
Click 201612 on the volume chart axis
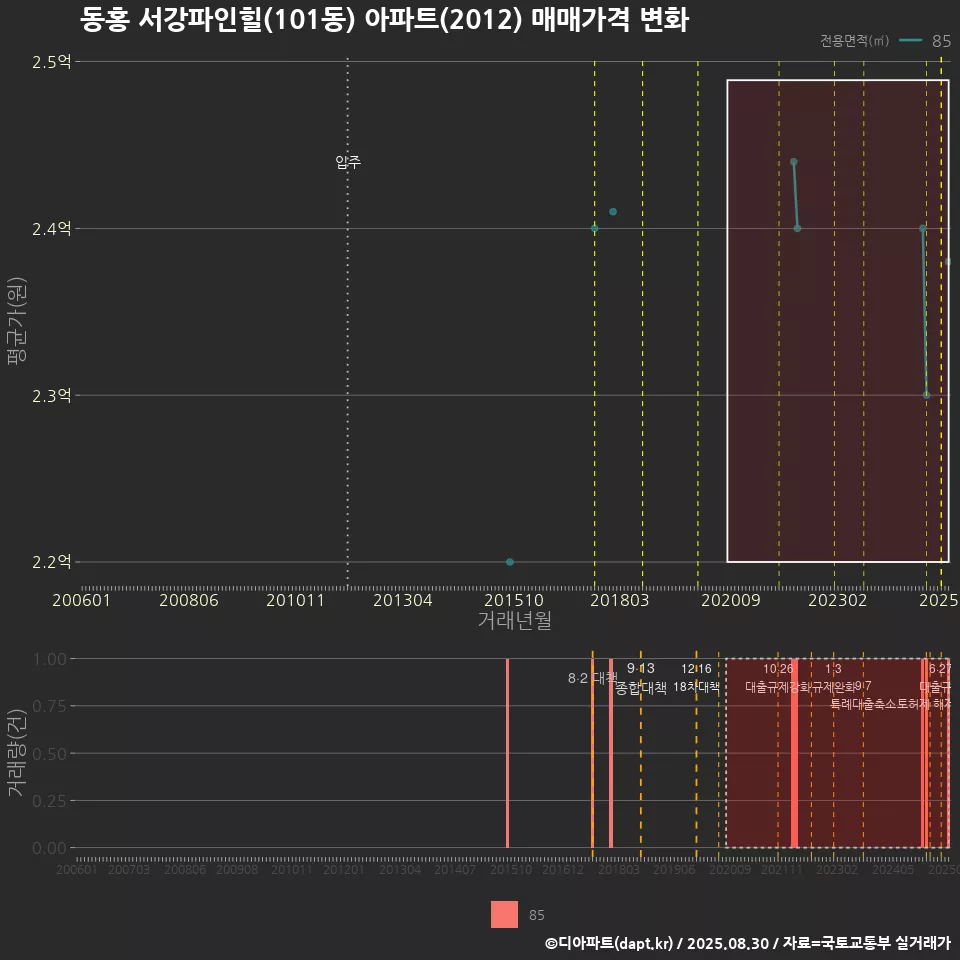[x=563, y=869]
